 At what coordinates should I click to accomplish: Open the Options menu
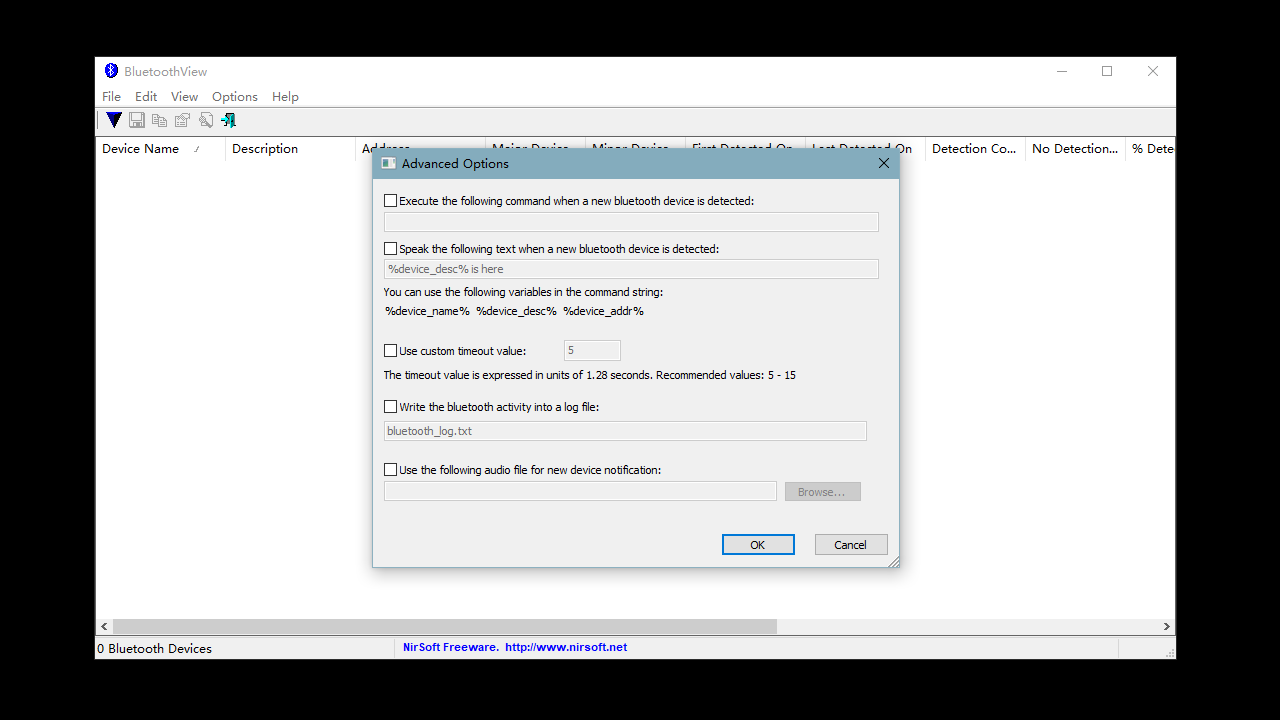tap(234, 96)
